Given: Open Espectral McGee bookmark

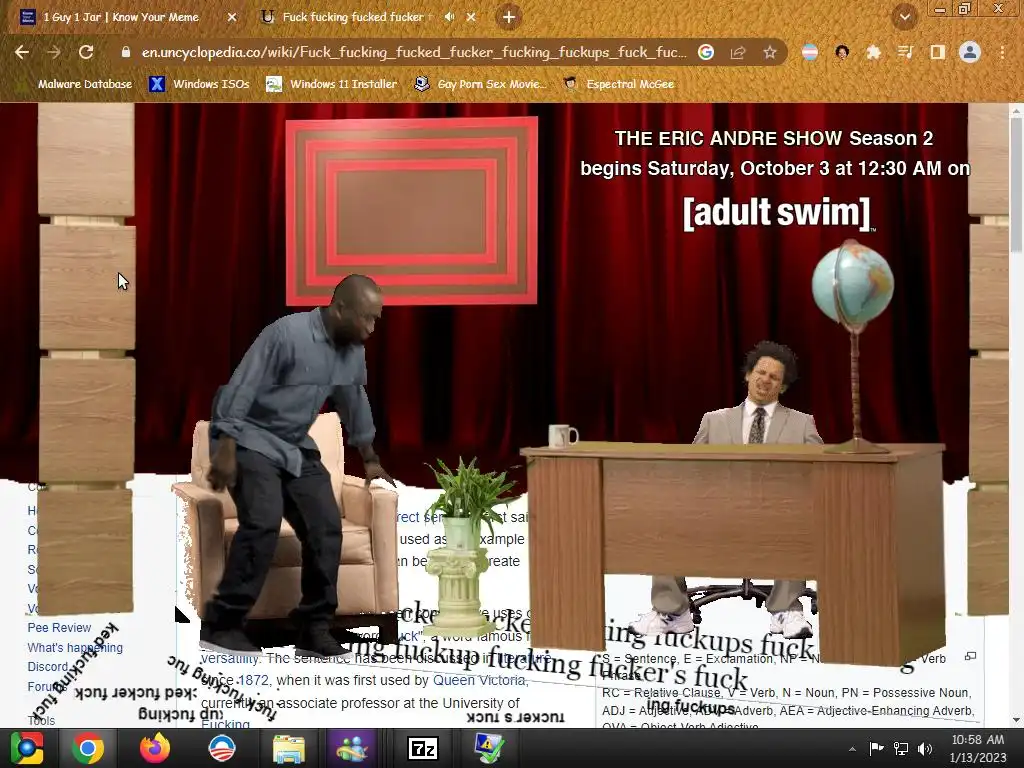Looking at the screenshot, I should [618, 84].
